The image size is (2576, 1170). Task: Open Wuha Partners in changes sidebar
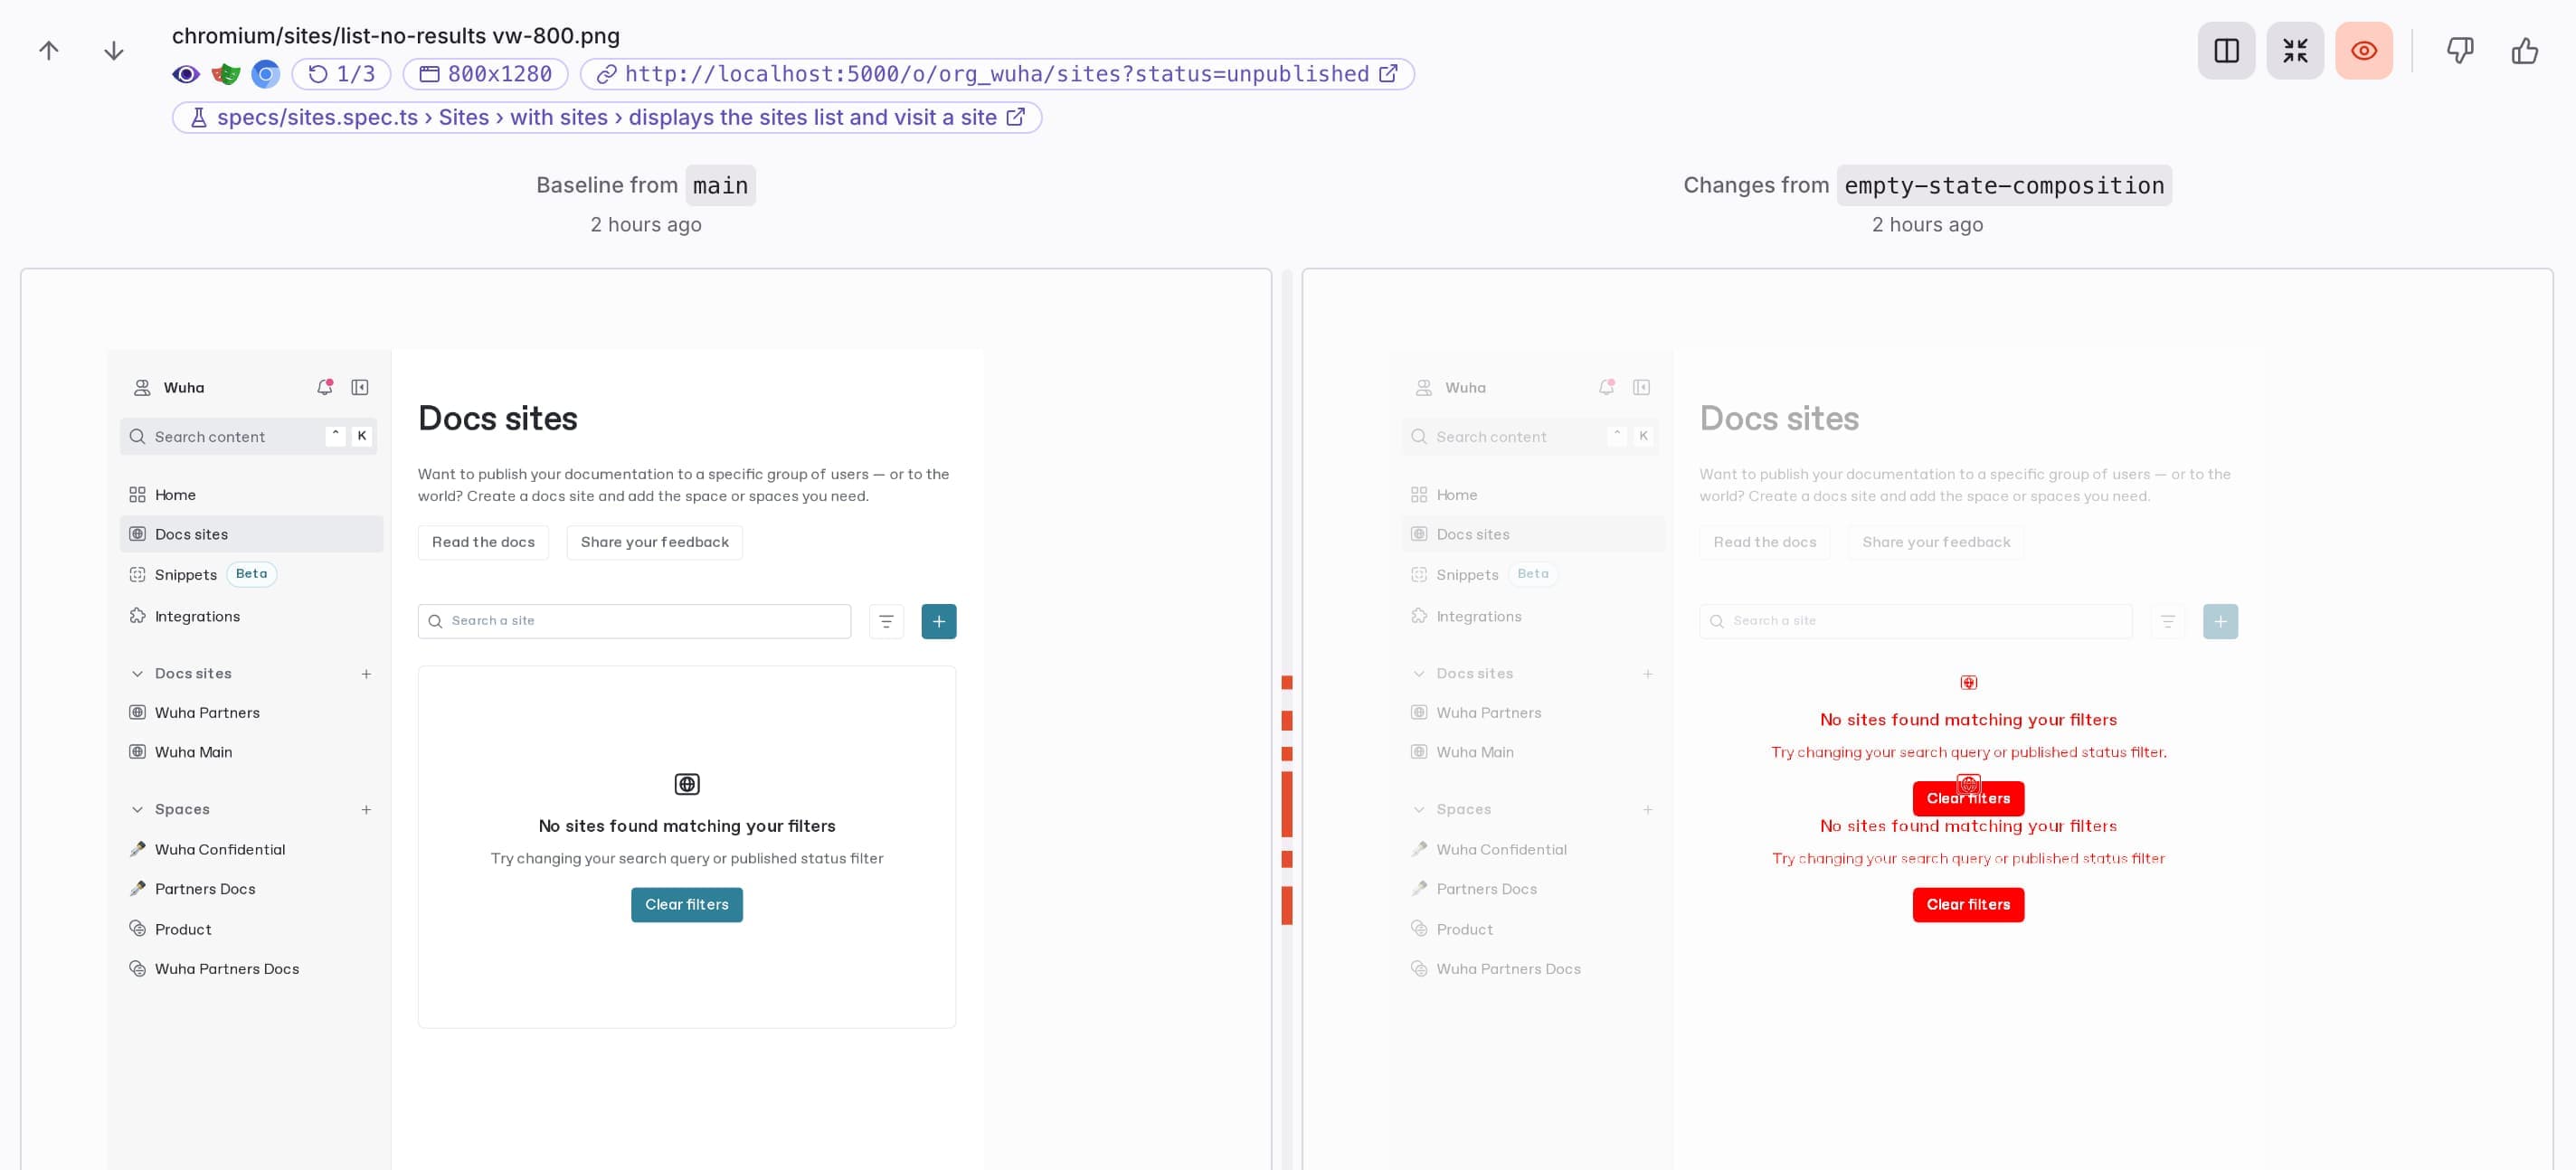coord(1533,712)
